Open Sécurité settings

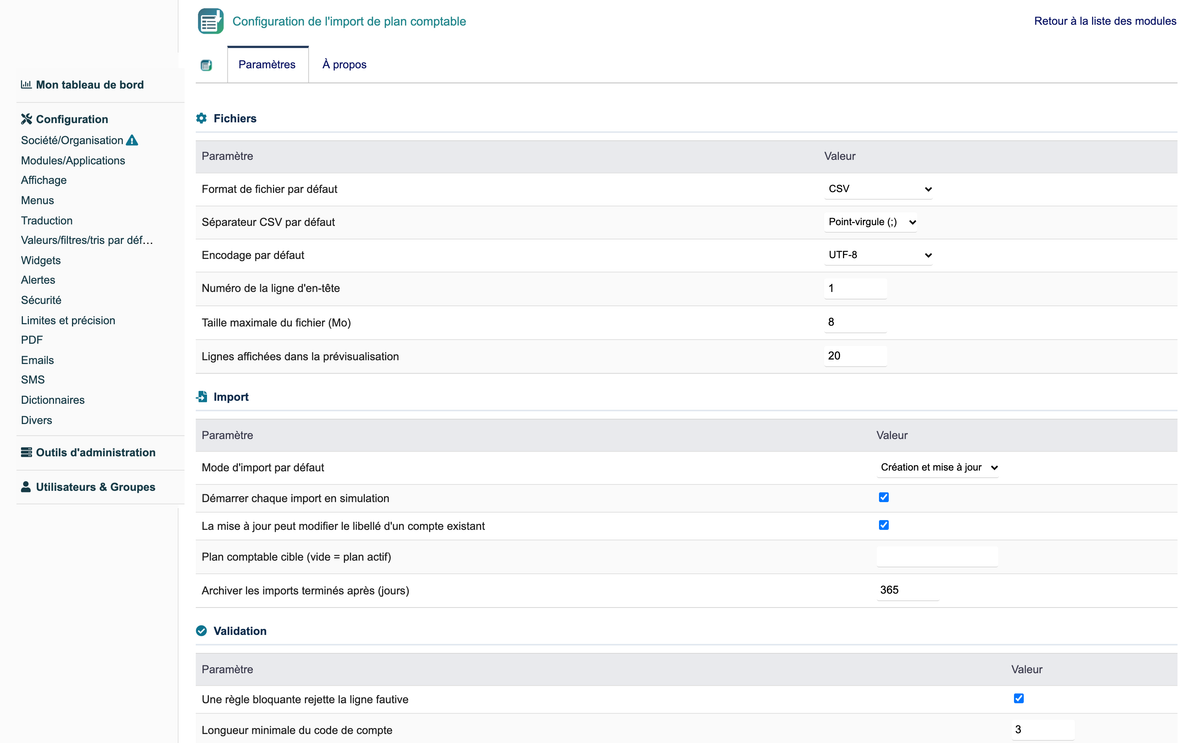(x=41, y=300)
